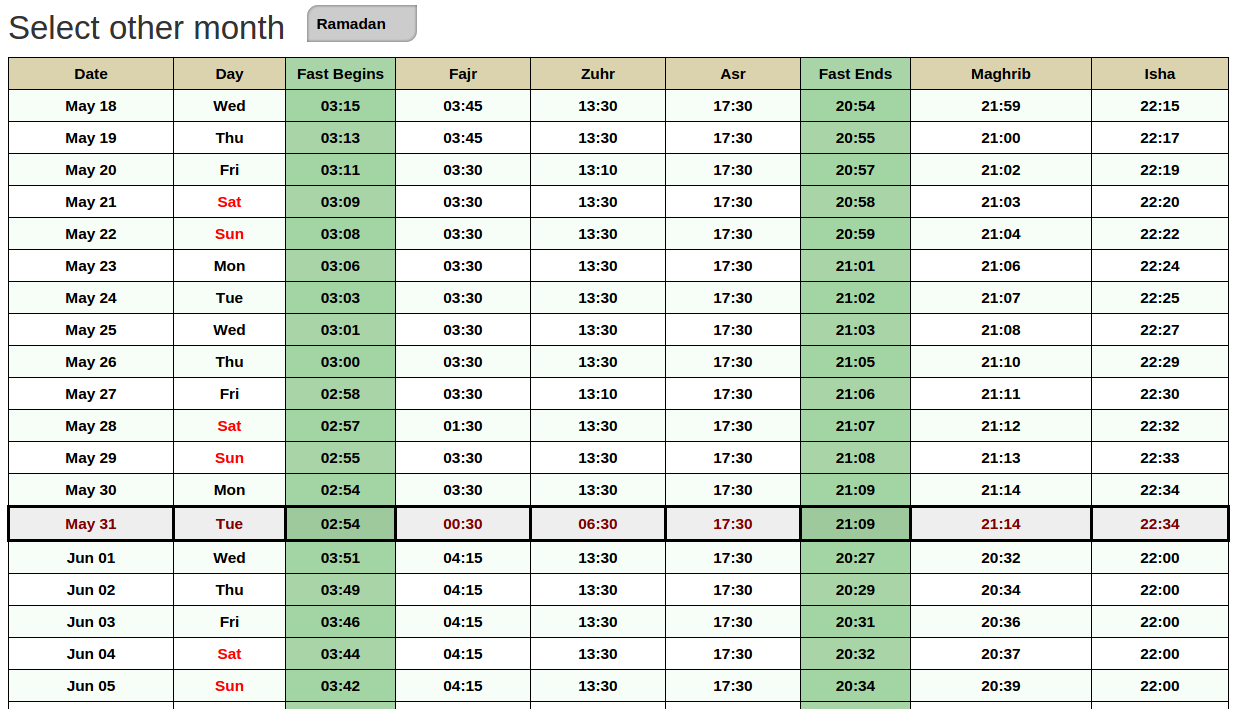The width and height of the screenshot is (1238, 709).
Task: Click Fast Begins time 03:15 for May 18
Action: pos(340,106)
